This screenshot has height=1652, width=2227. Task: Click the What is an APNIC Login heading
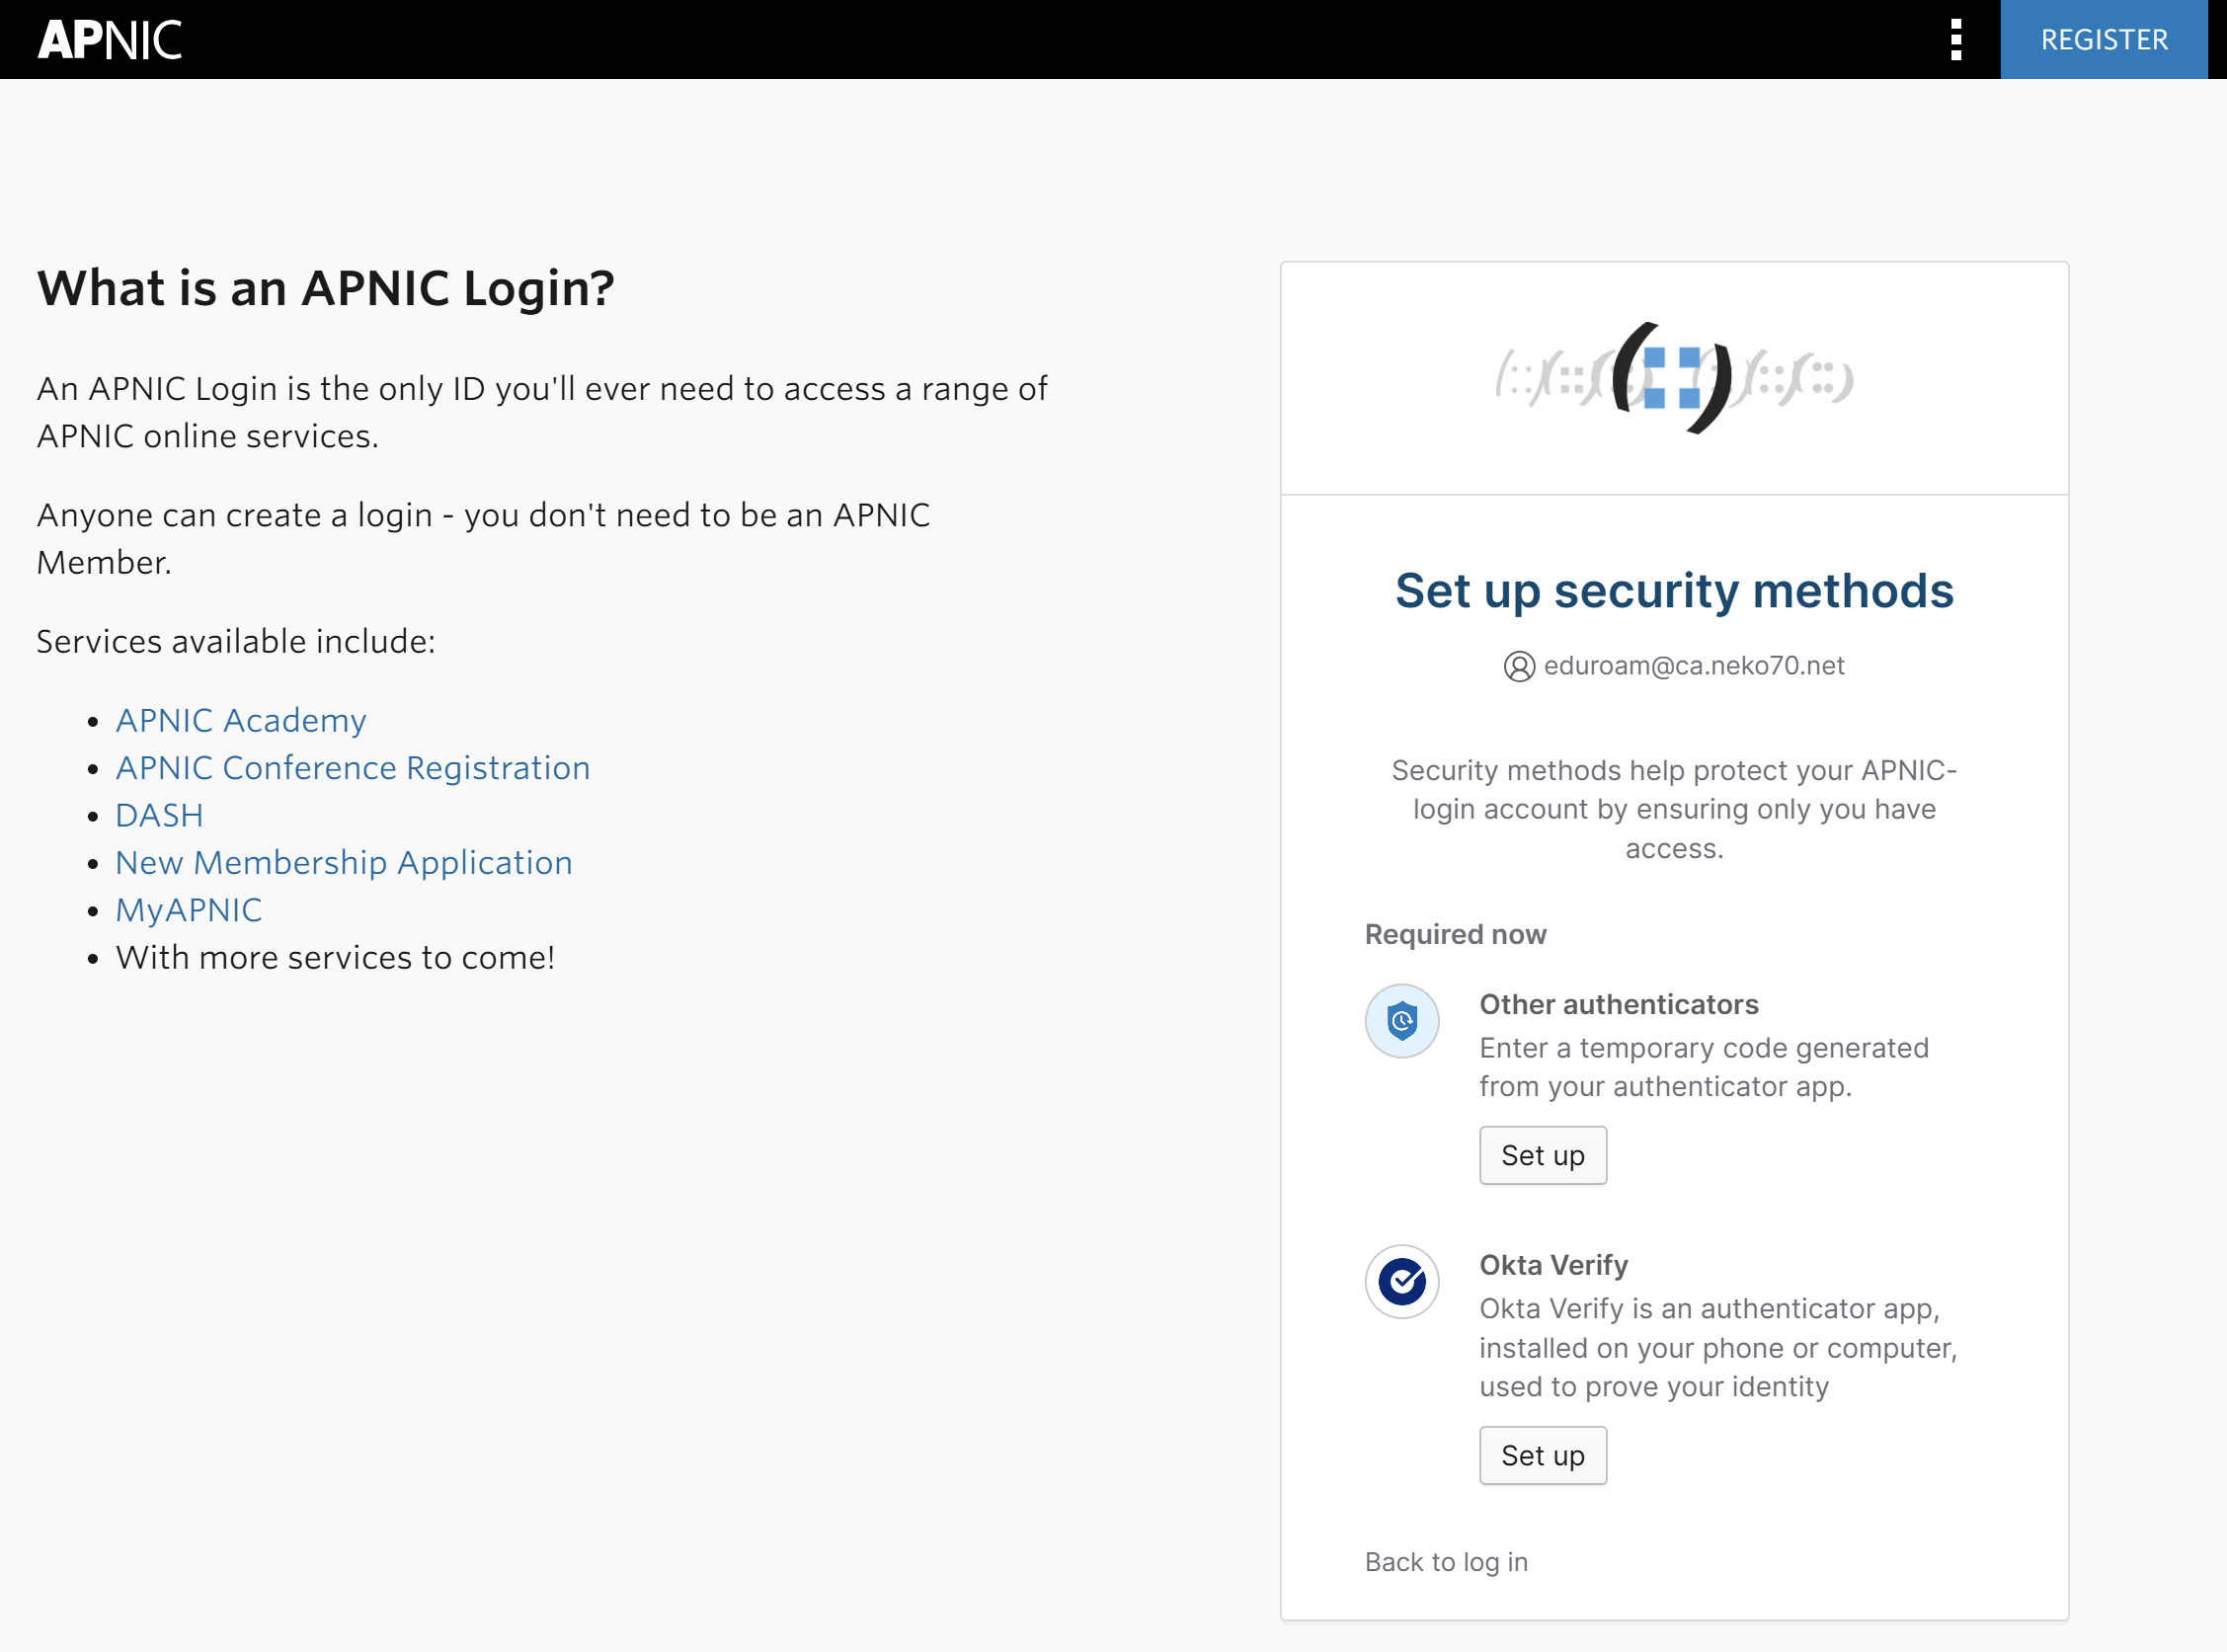[x=325, y=288]
